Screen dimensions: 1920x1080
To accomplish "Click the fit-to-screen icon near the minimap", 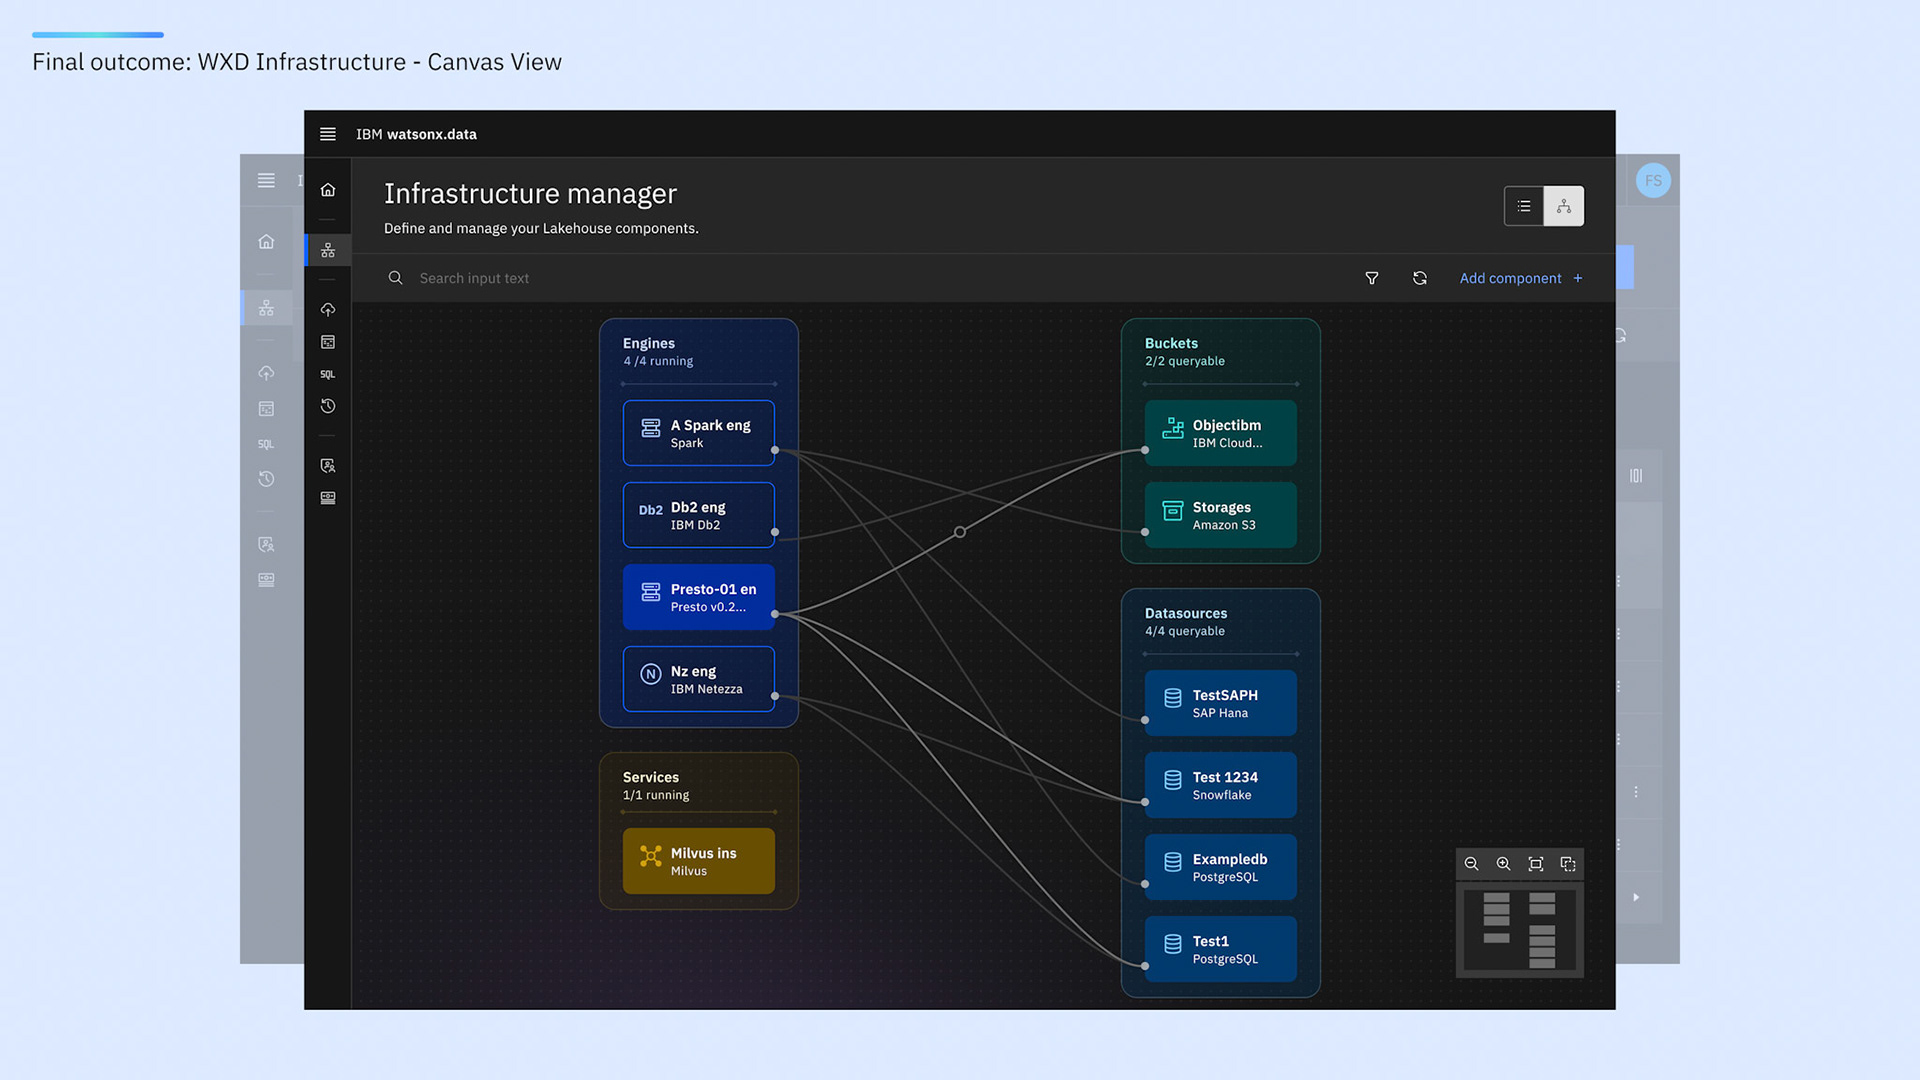I will [1535, 864].
